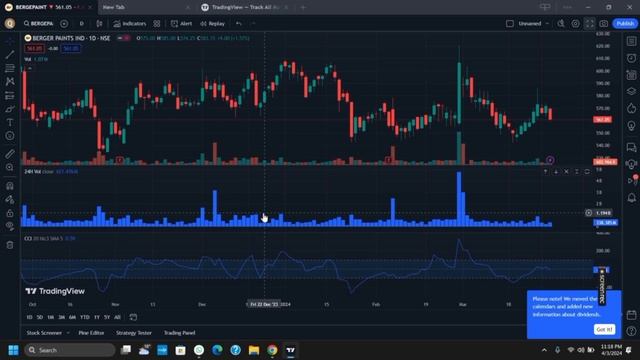Select the Fibonacci retracement tool
Screen dimensions: 640x360
[x=10, y=68]
